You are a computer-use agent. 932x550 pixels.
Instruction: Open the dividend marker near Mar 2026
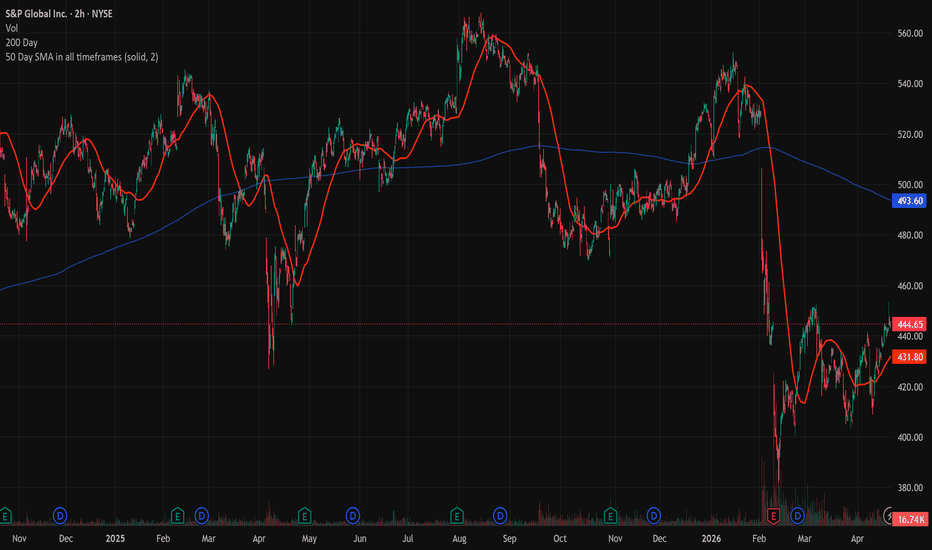pos(797,515)
